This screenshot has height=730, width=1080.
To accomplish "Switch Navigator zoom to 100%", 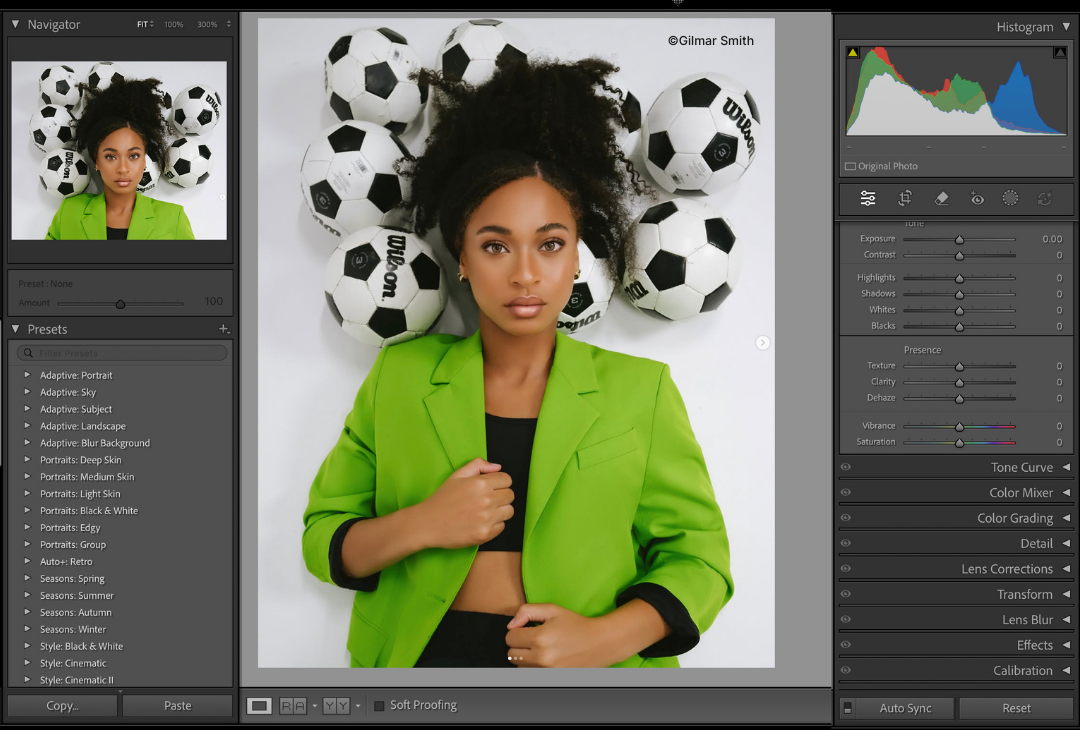I will 173,23.
